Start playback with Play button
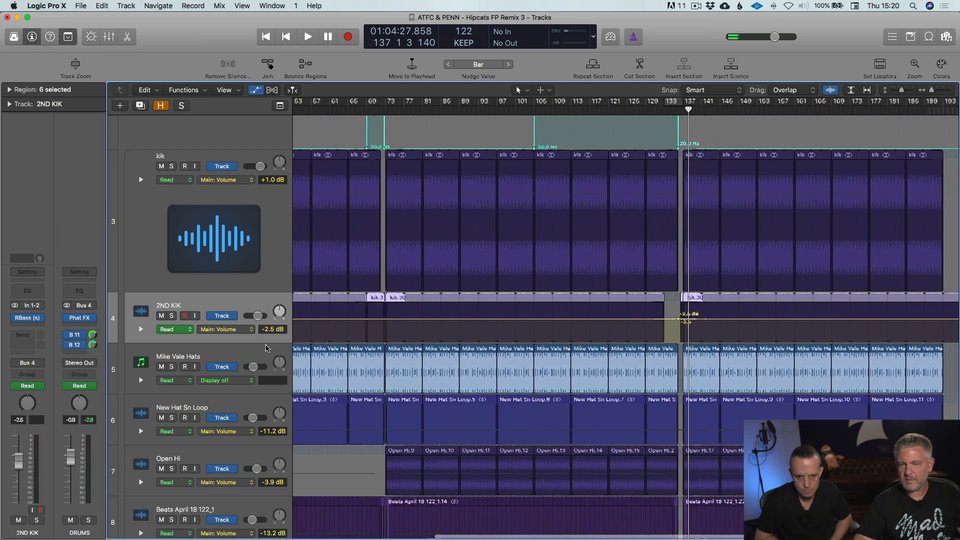 click(307, 37)
